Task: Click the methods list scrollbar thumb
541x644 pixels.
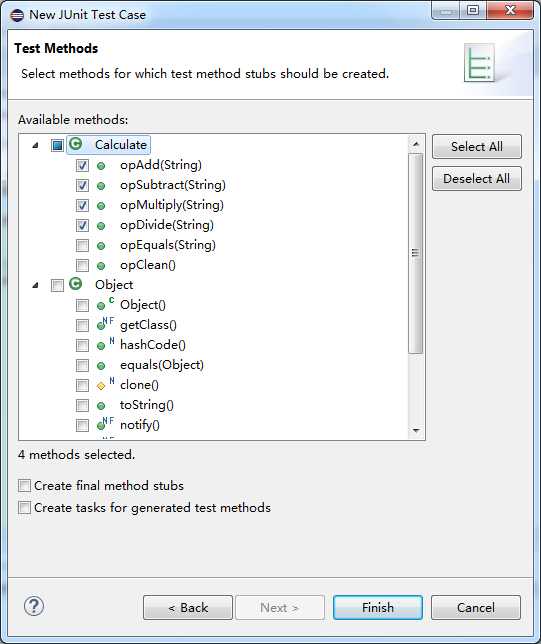Action: click(416, 253)
